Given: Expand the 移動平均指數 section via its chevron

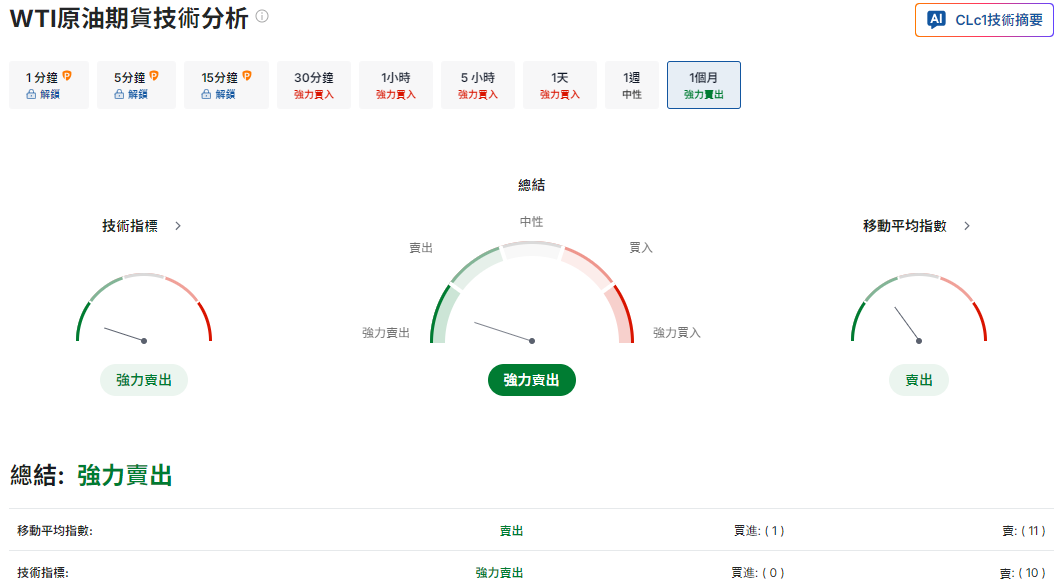Looking at the screenshot, I should coord(965,226).
